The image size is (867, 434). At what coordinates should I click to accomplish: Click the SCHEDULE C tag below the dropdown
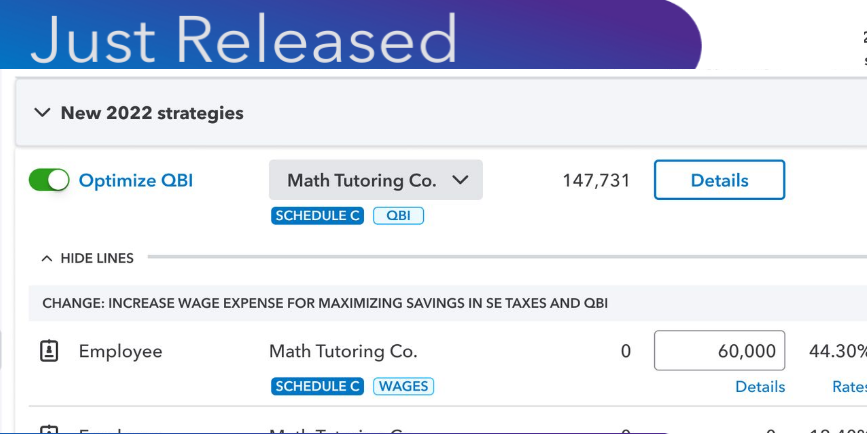pos(316,215)
